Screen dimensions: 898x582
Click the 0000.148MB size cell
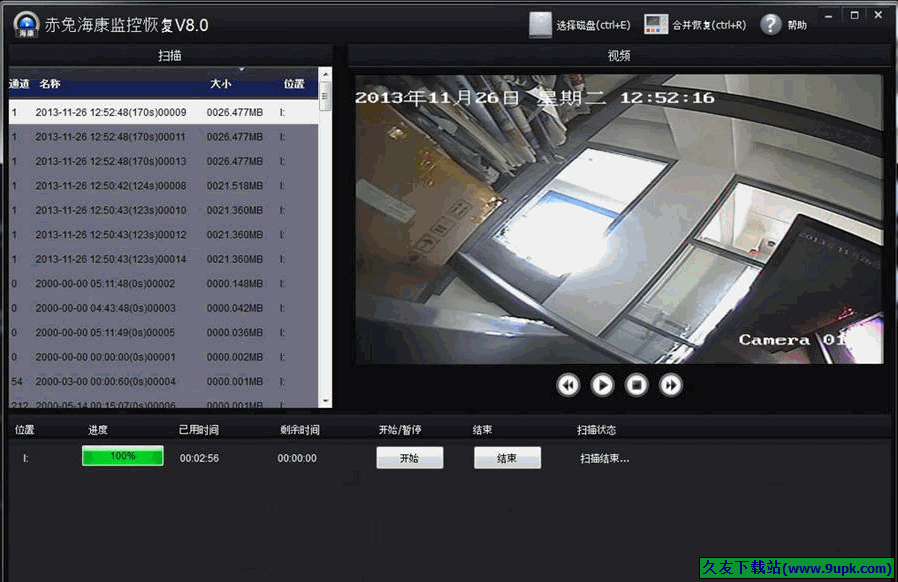coord(235,284)
